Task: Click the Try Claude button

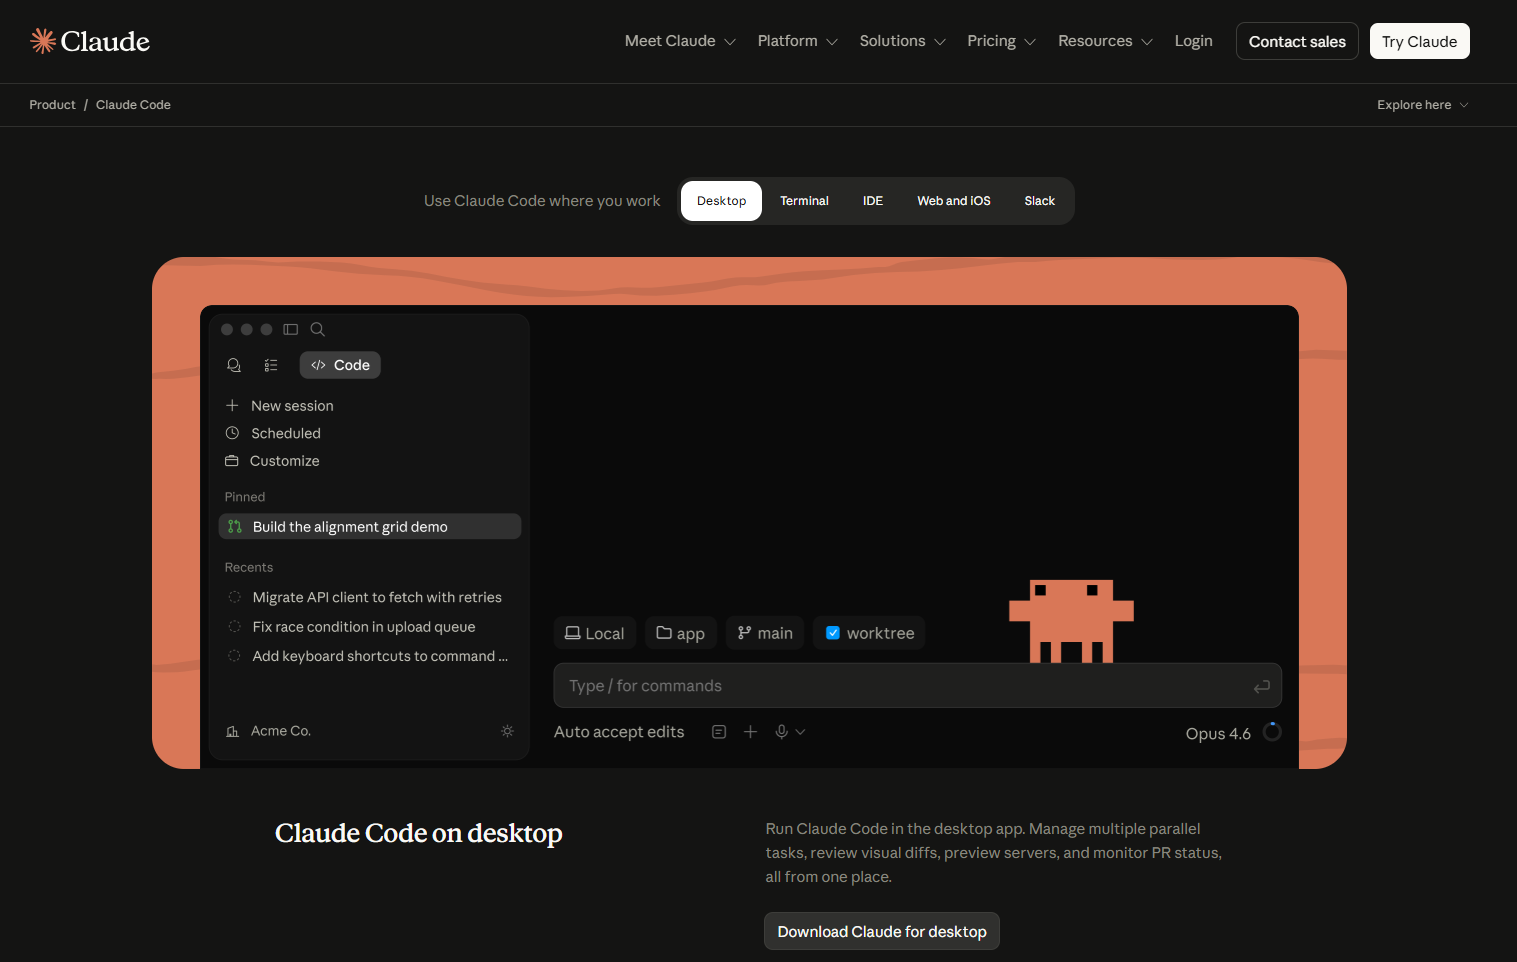Action: point(1419,41)
